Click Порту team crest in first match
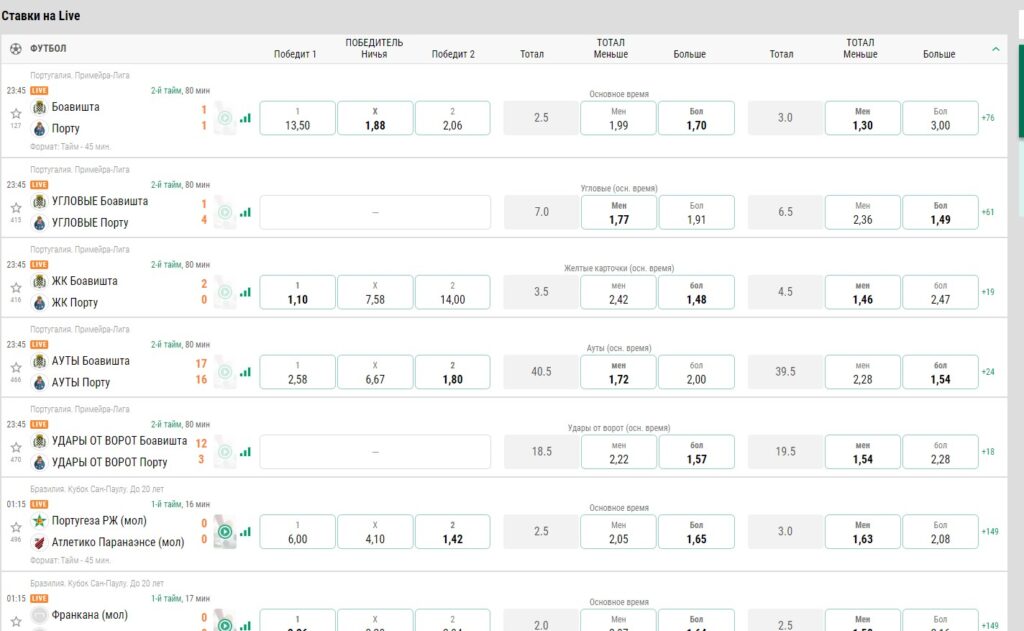This screenshot has width=1024, height=631. pyautogui.click(x=39, y=129)
